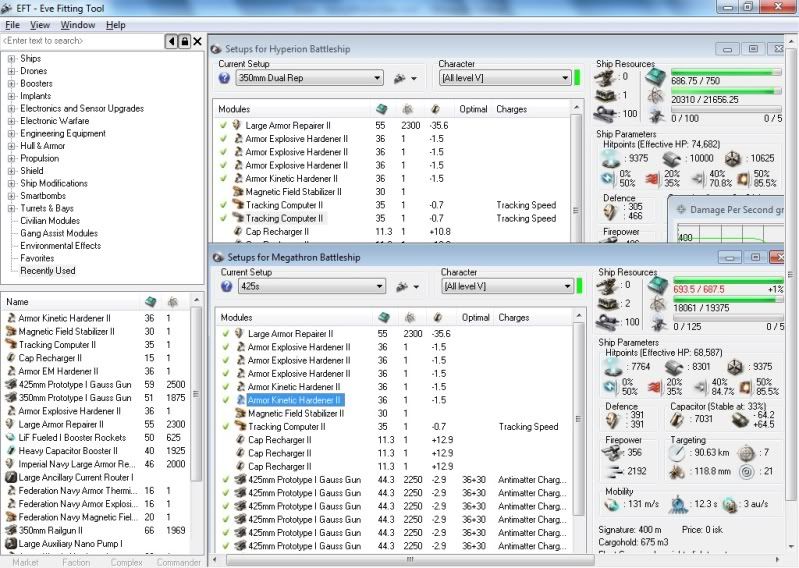
Task: Toggle Hyperion first Armor Explosive Hardener checkmark
Action: 223,139
